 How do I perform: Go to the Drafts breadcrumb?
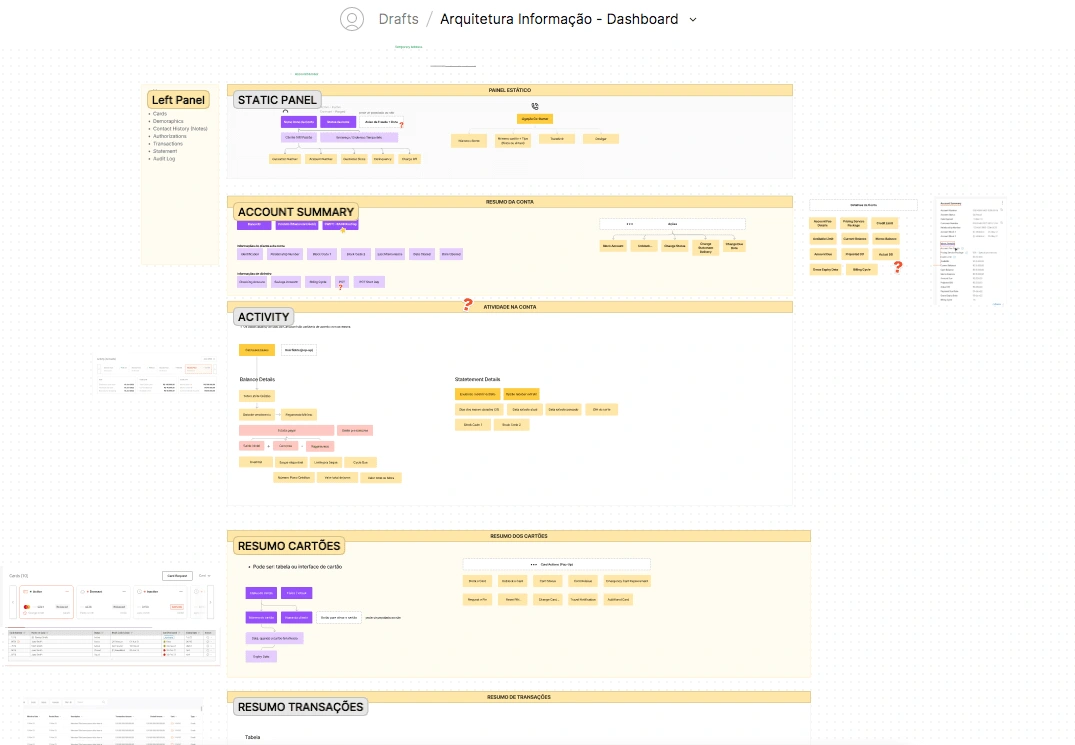[398, 19]
